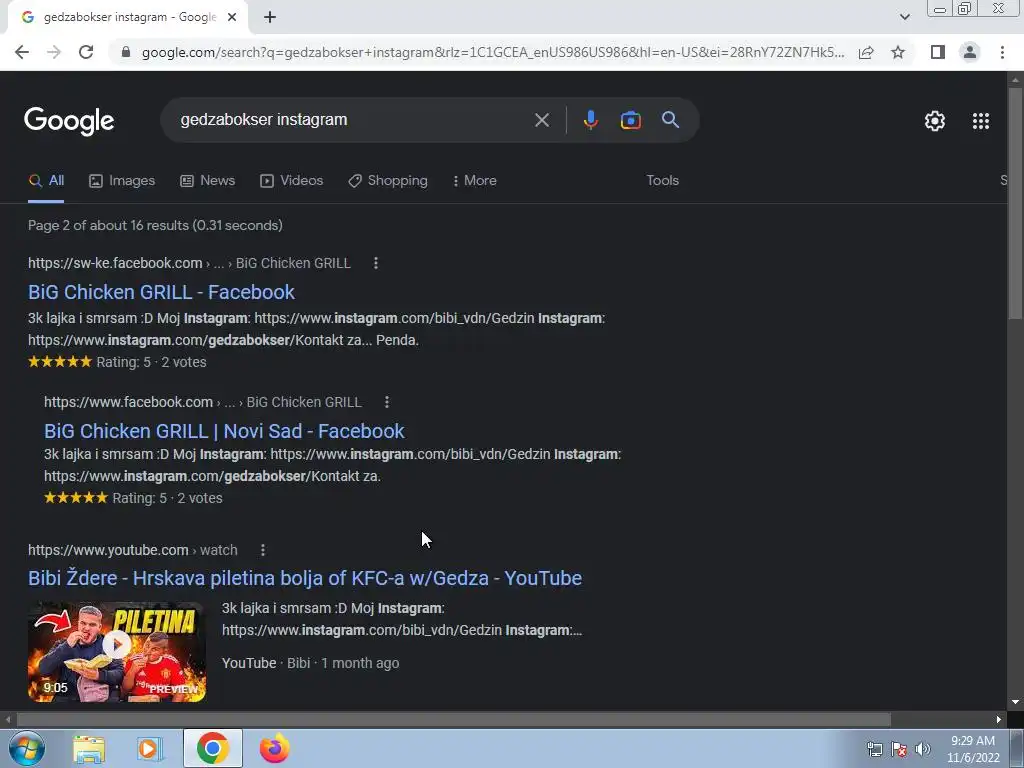The image size is (1024, 768).
Task: Open Chrome profile avatar
Action: point(970,52)
